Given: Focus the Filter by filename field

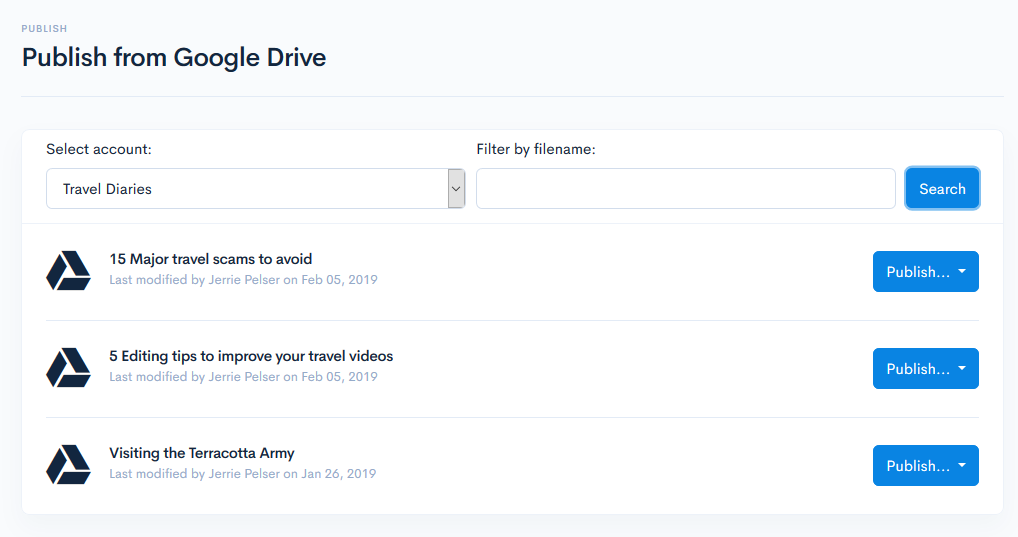Looking at the screenshot, I should [x=686, y=189].
